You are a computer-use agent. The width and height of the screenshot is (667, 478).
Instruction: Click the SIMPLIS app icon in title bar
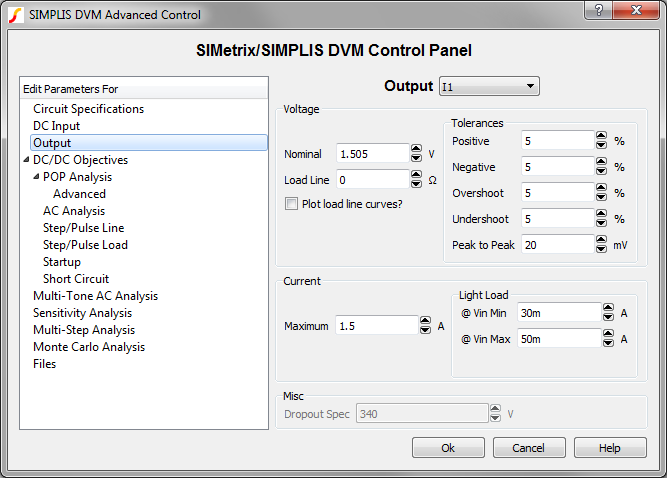click(x=14, y=15)
